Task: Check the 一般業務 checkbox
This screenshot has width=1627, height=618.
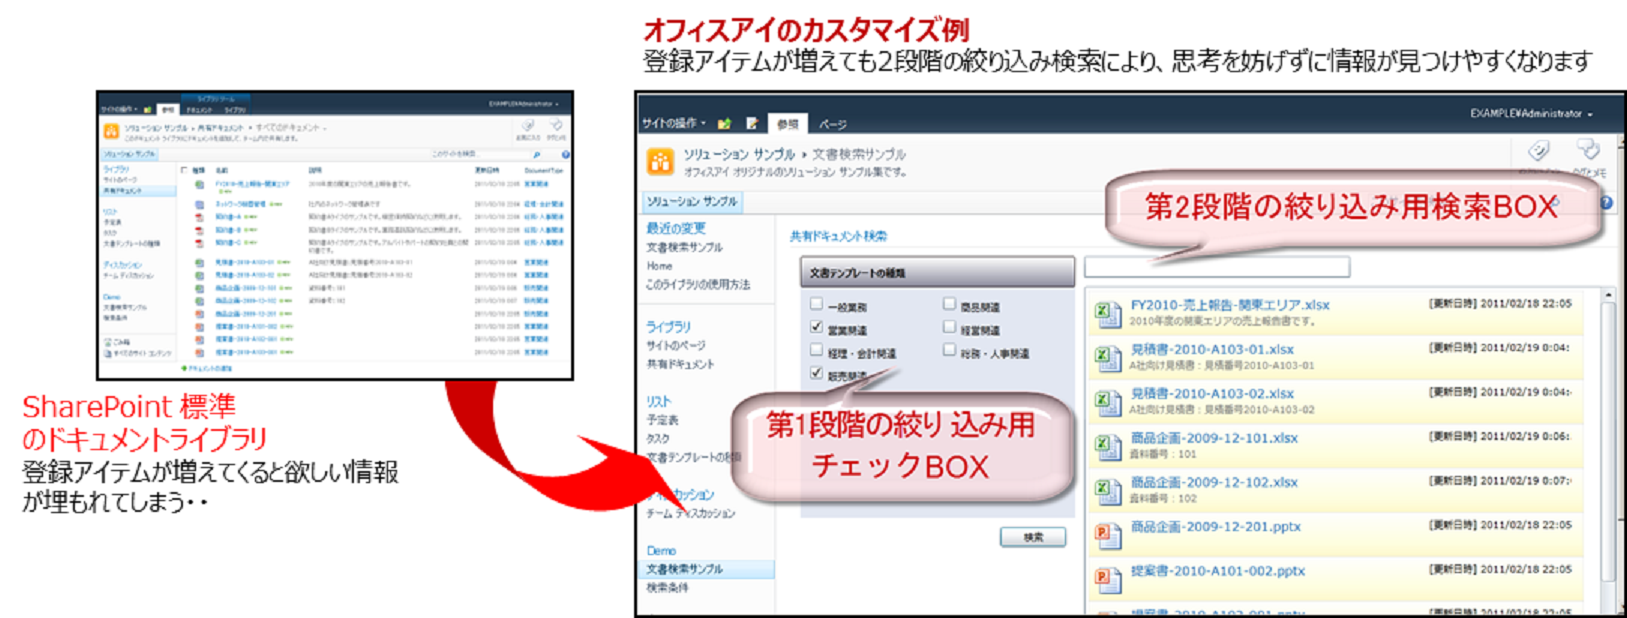Action: [x=817, y=304]
